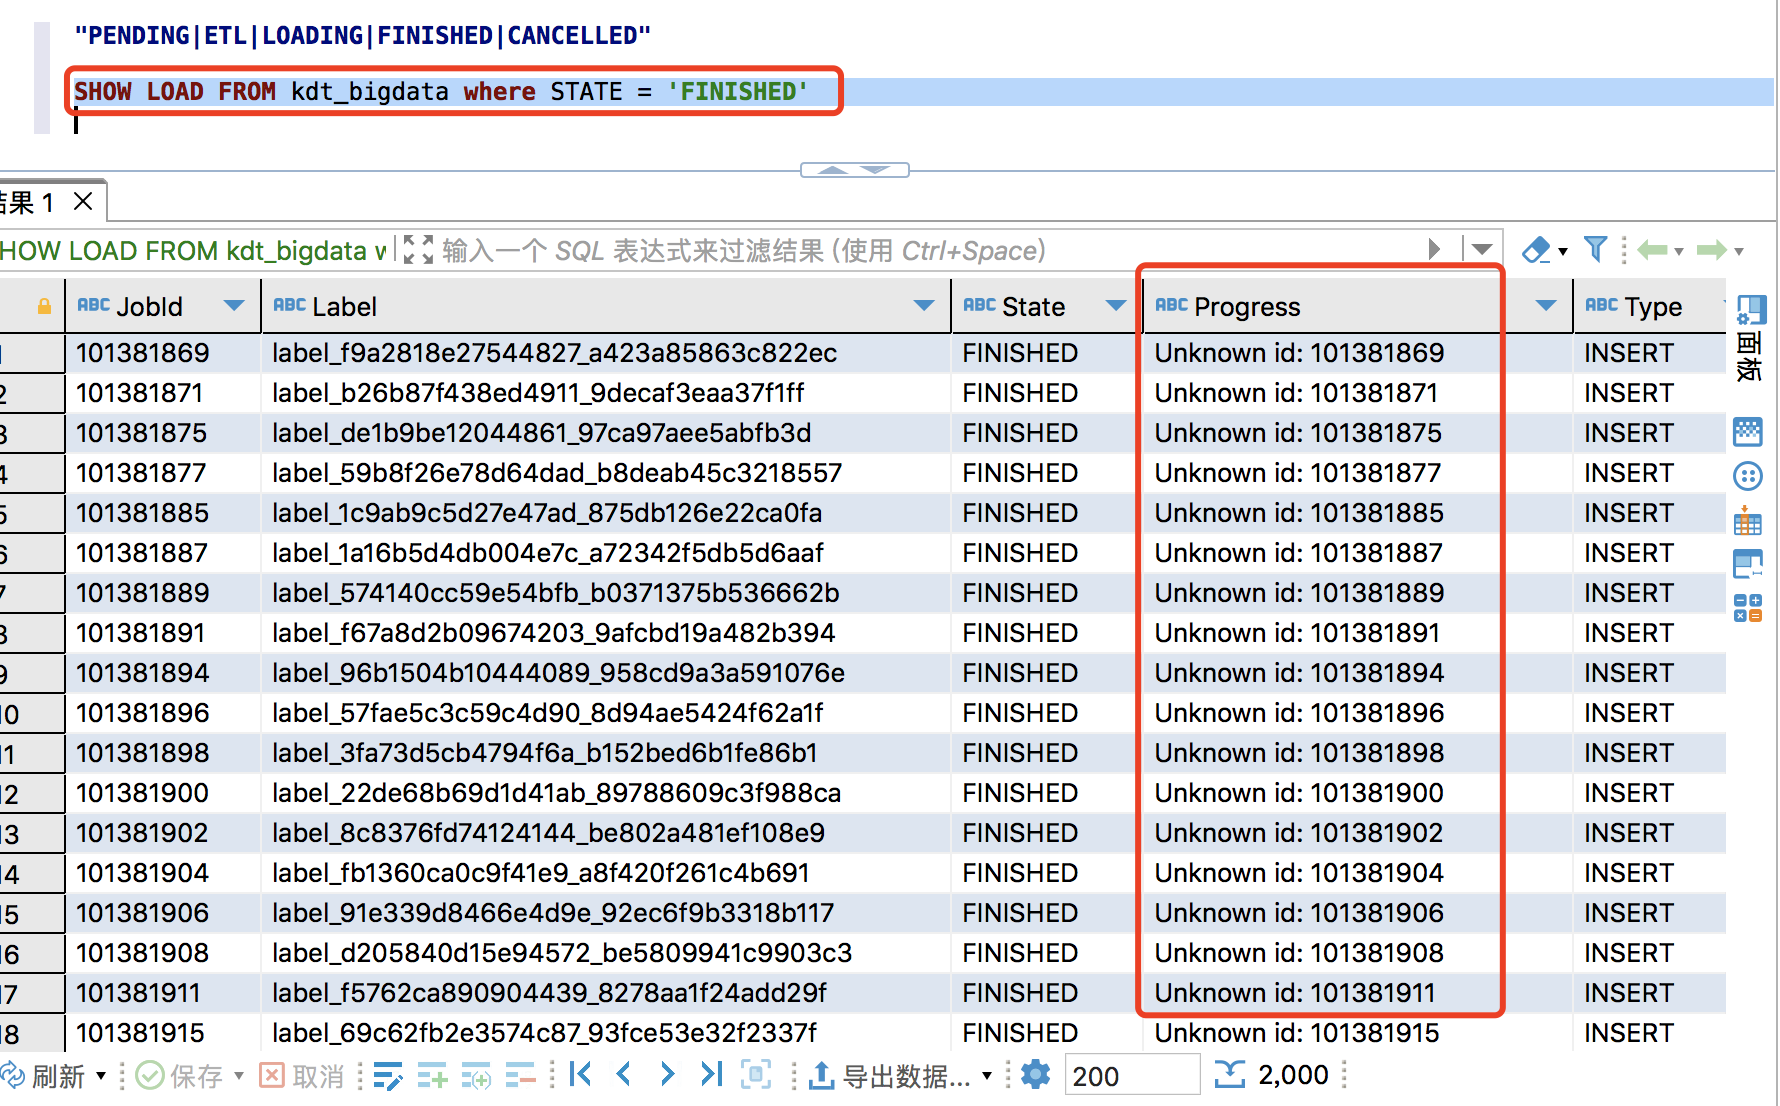This screenshot has height=1106, width=1780.
Task: Open the grouping panel round dots icon
Action: [x=1748, y=476]
